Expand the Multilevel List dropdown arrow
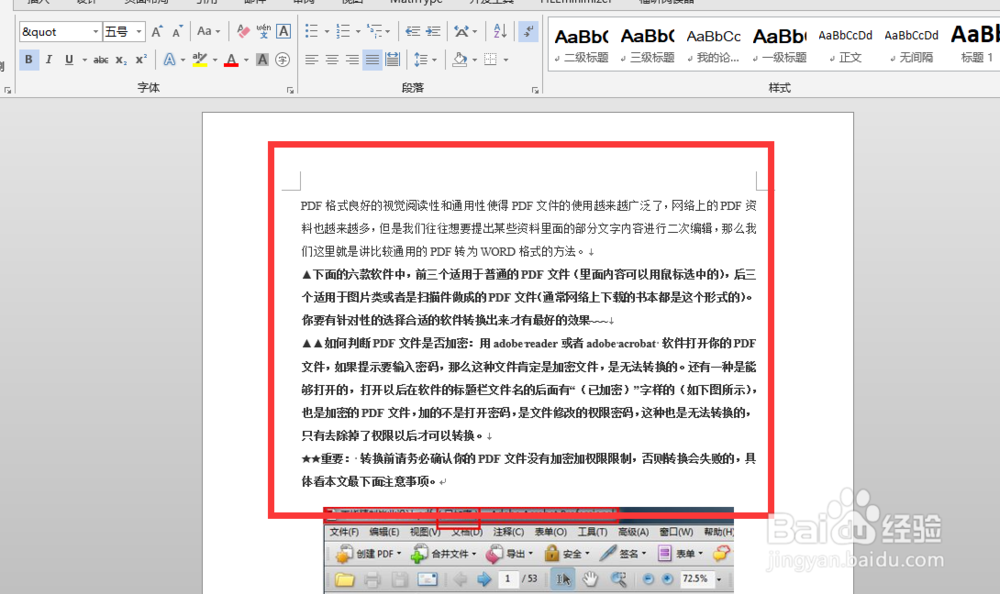Viewport: 1000px width, 594px height. pyautogui.click(x=388, y=31)
